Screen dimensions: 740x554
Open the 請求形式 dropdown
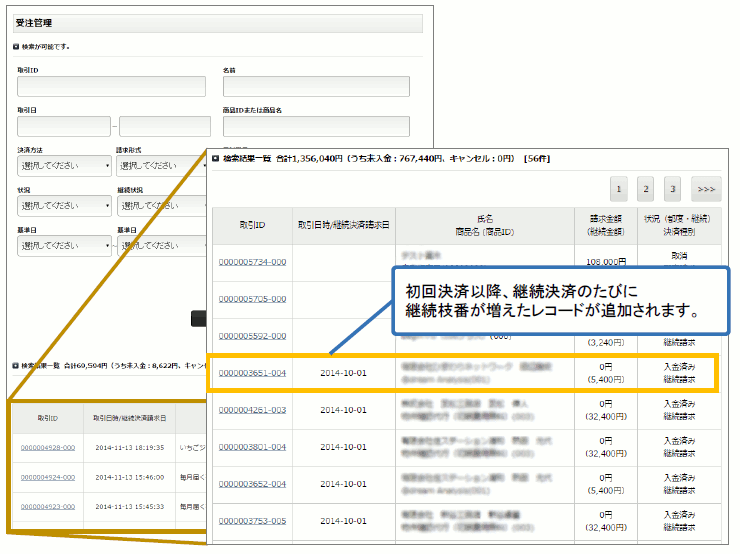162,166
